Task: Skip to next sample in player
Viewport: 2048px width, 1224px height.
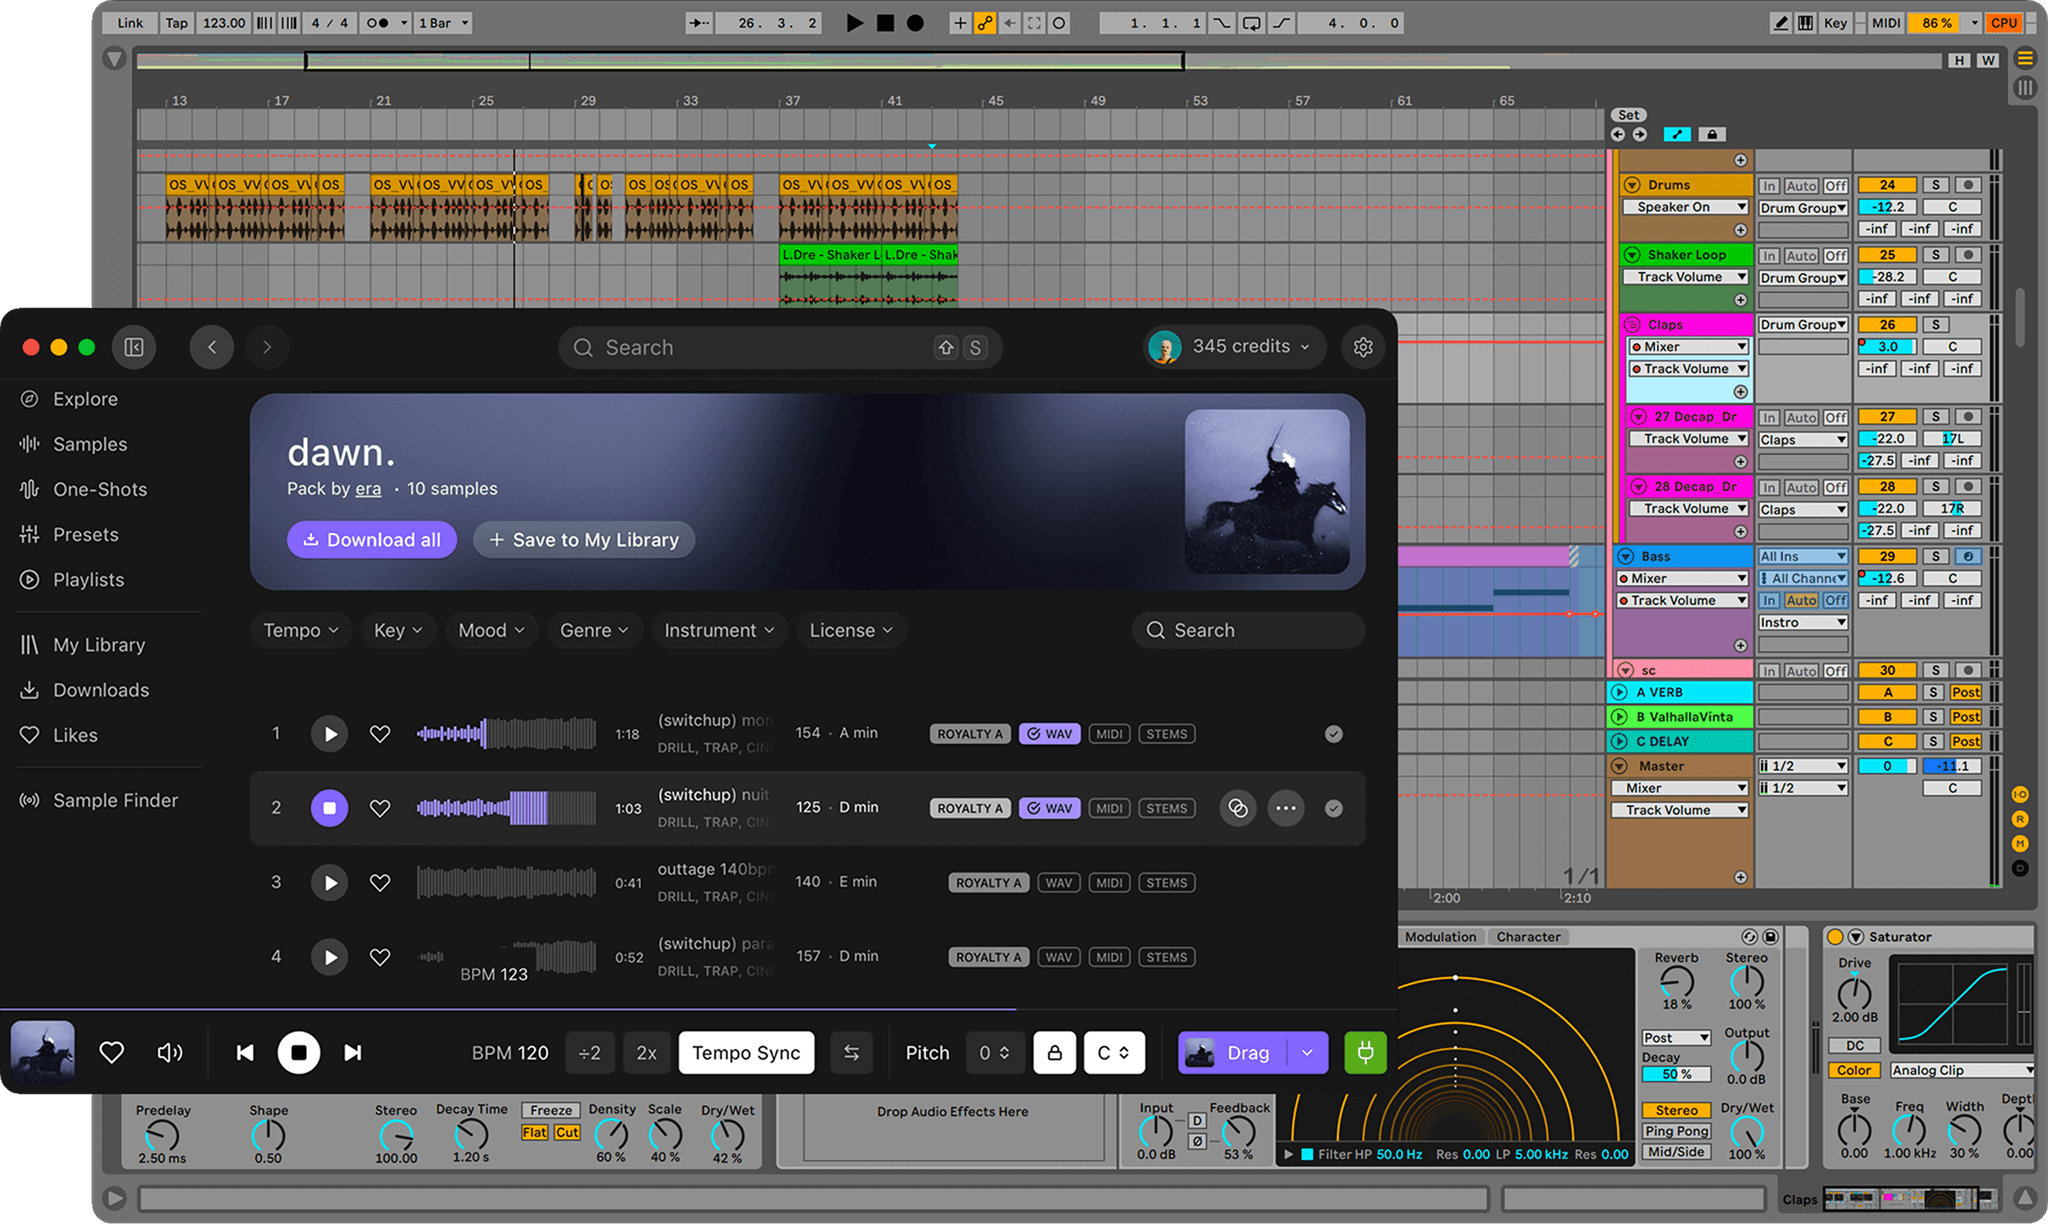Action: coord(352,1052)
